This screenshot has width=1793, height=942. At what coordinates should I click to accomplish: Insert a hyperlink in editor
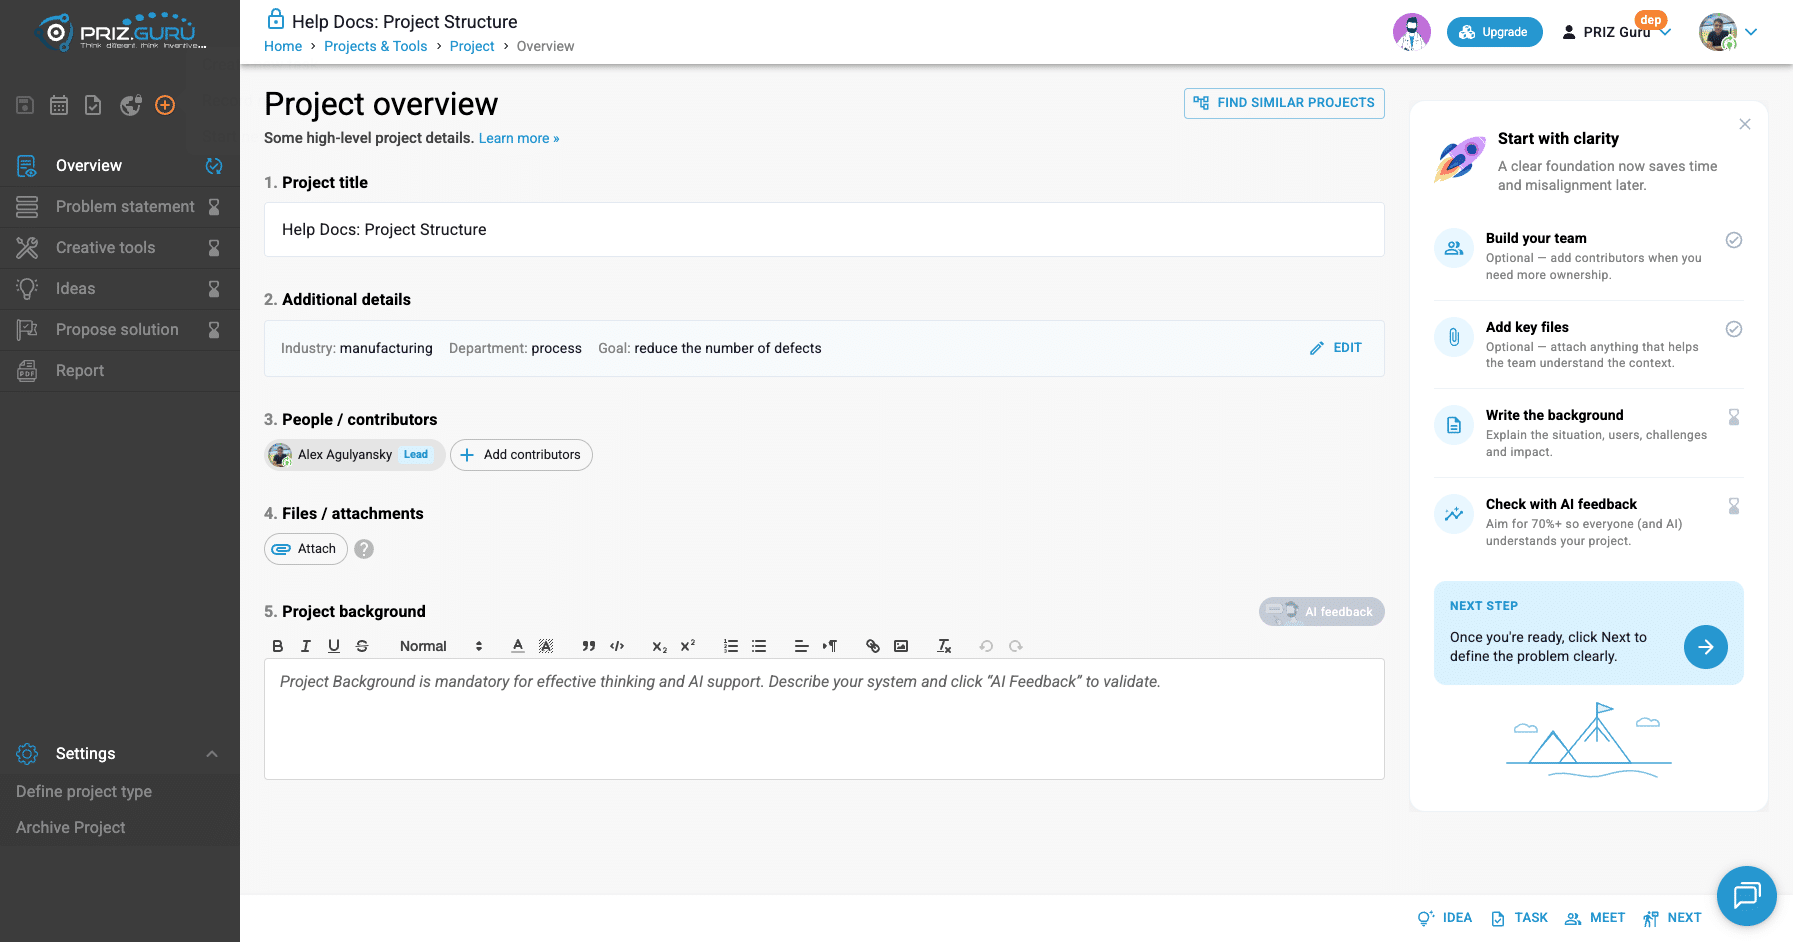[x=873, y=646]
